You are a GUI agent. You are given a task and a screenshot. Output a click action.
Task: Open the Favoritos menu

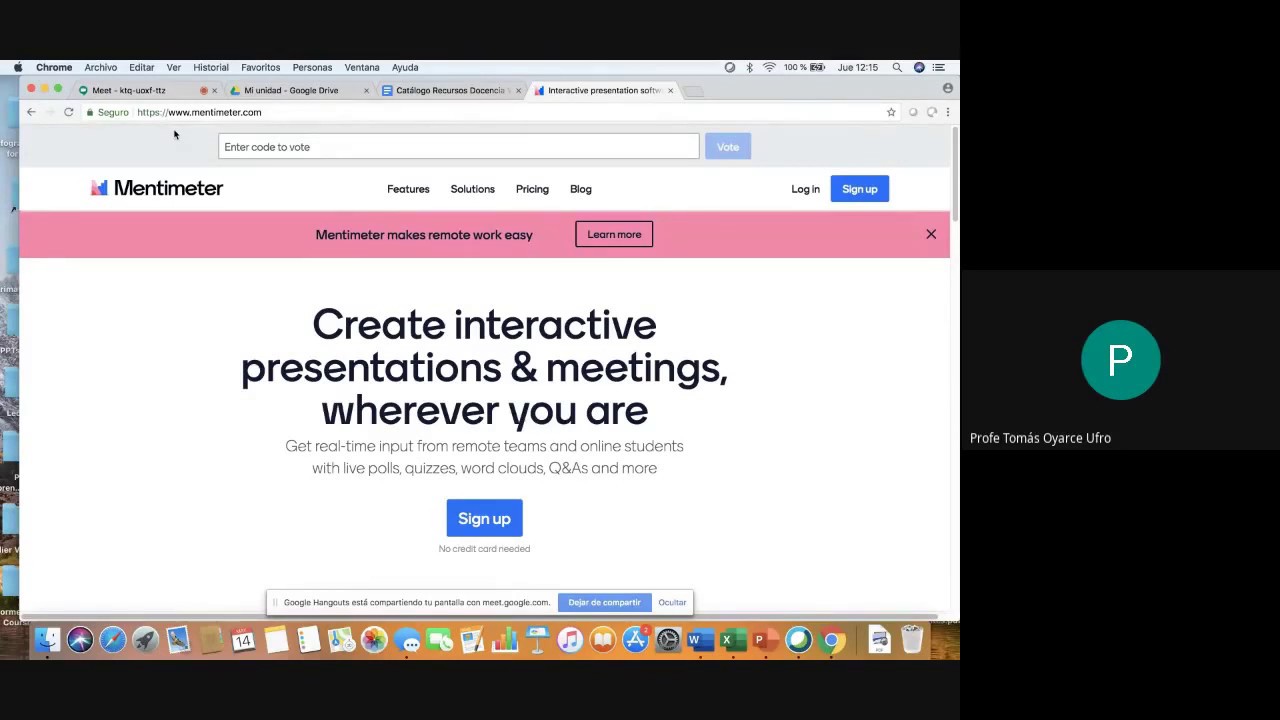pyautogui.click(x=260, y=67)
